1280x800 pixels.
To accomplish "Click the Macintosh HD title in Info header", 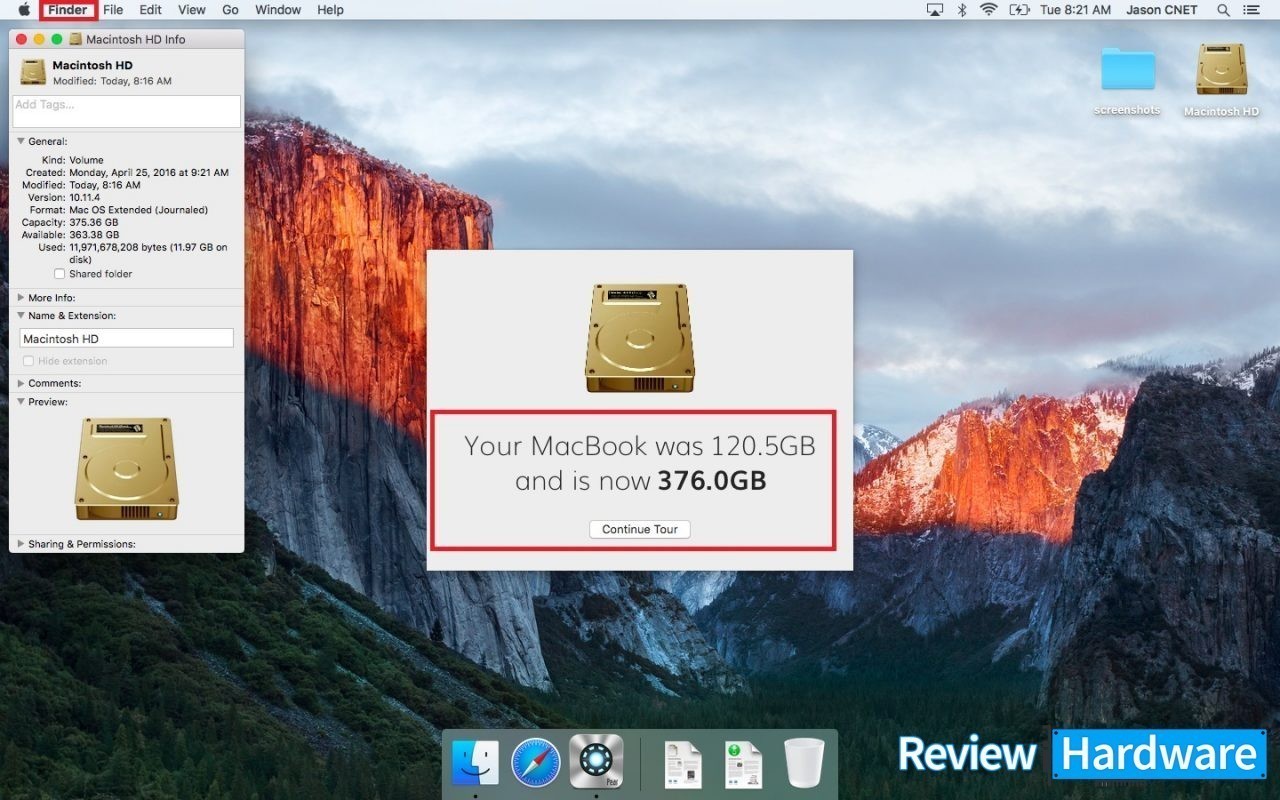I will [x=92, y=65].
